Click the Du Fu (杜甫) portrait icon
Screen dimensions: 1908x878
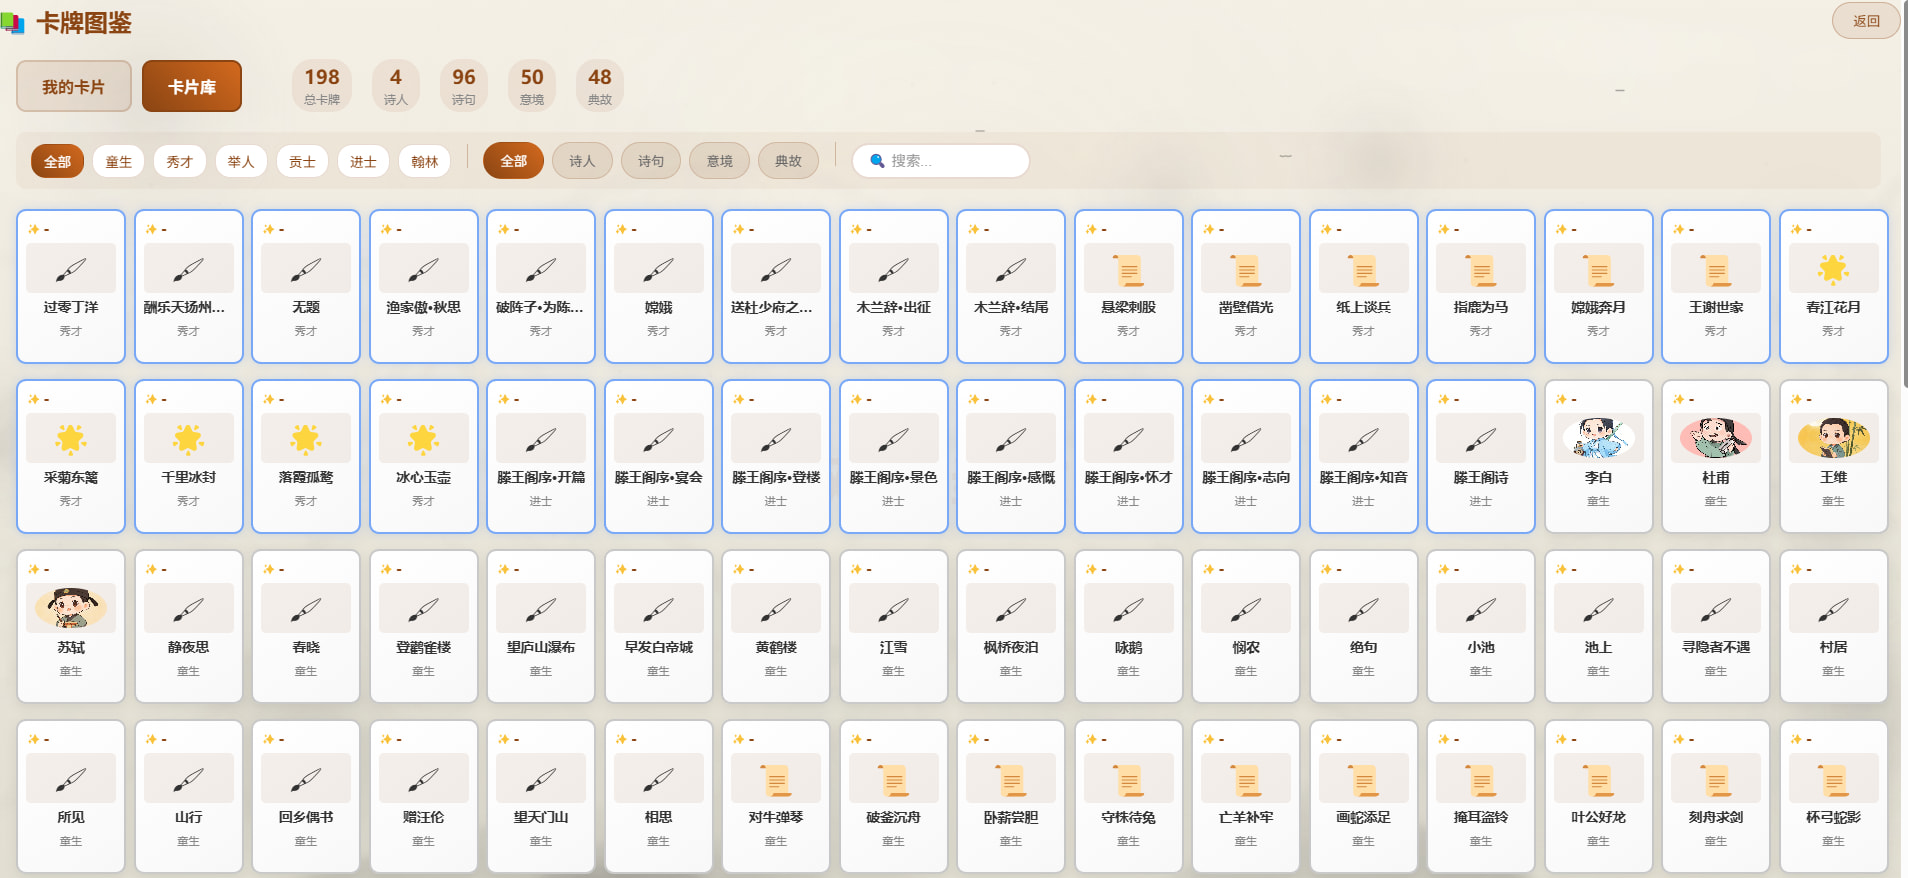click(1715, 438)
